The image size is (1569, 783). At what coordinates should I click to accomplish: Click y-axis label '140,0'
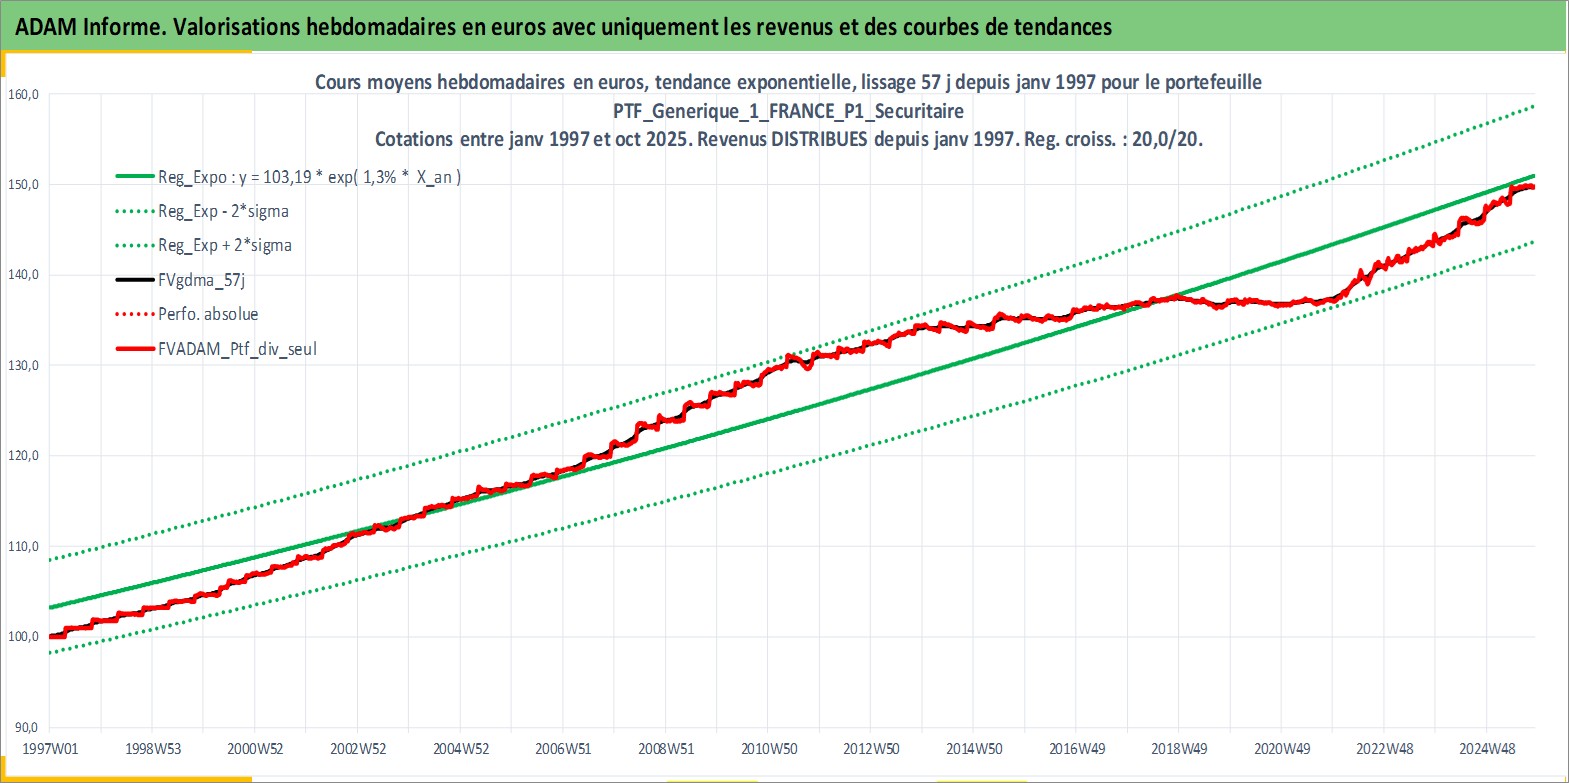pos(23,274)
